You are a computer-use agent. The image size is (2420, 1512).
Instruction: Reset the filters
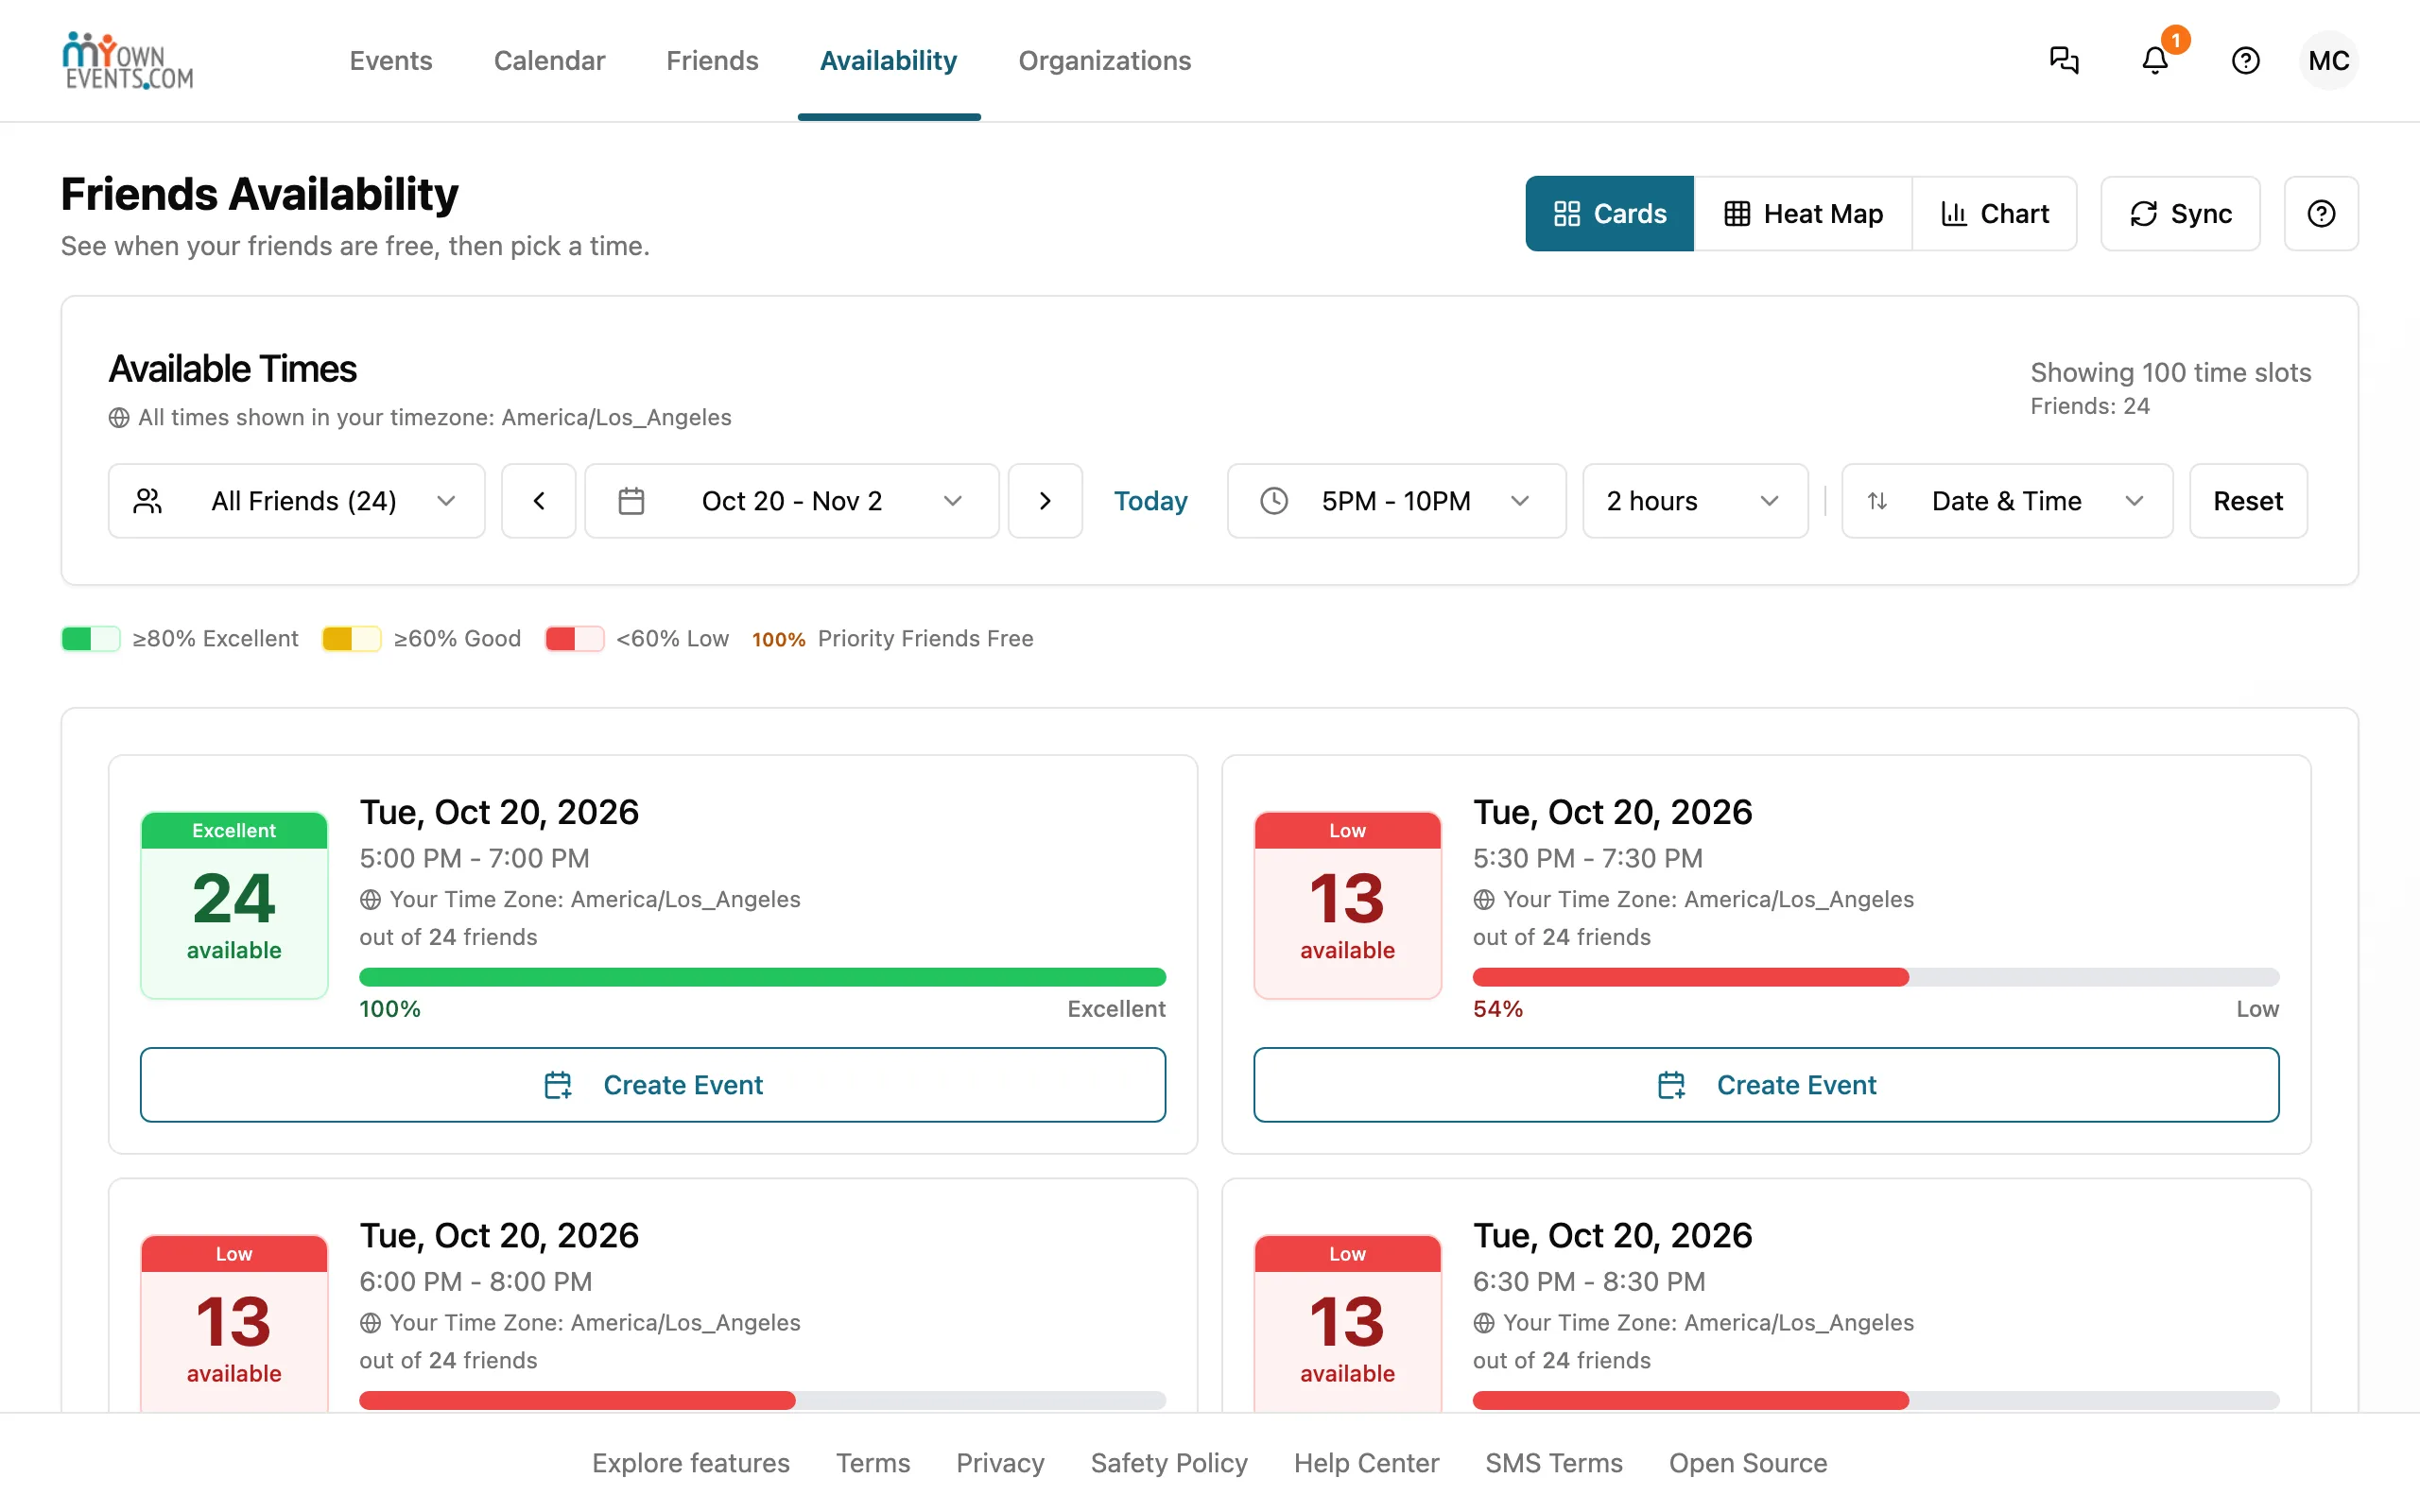[2247, 500]
